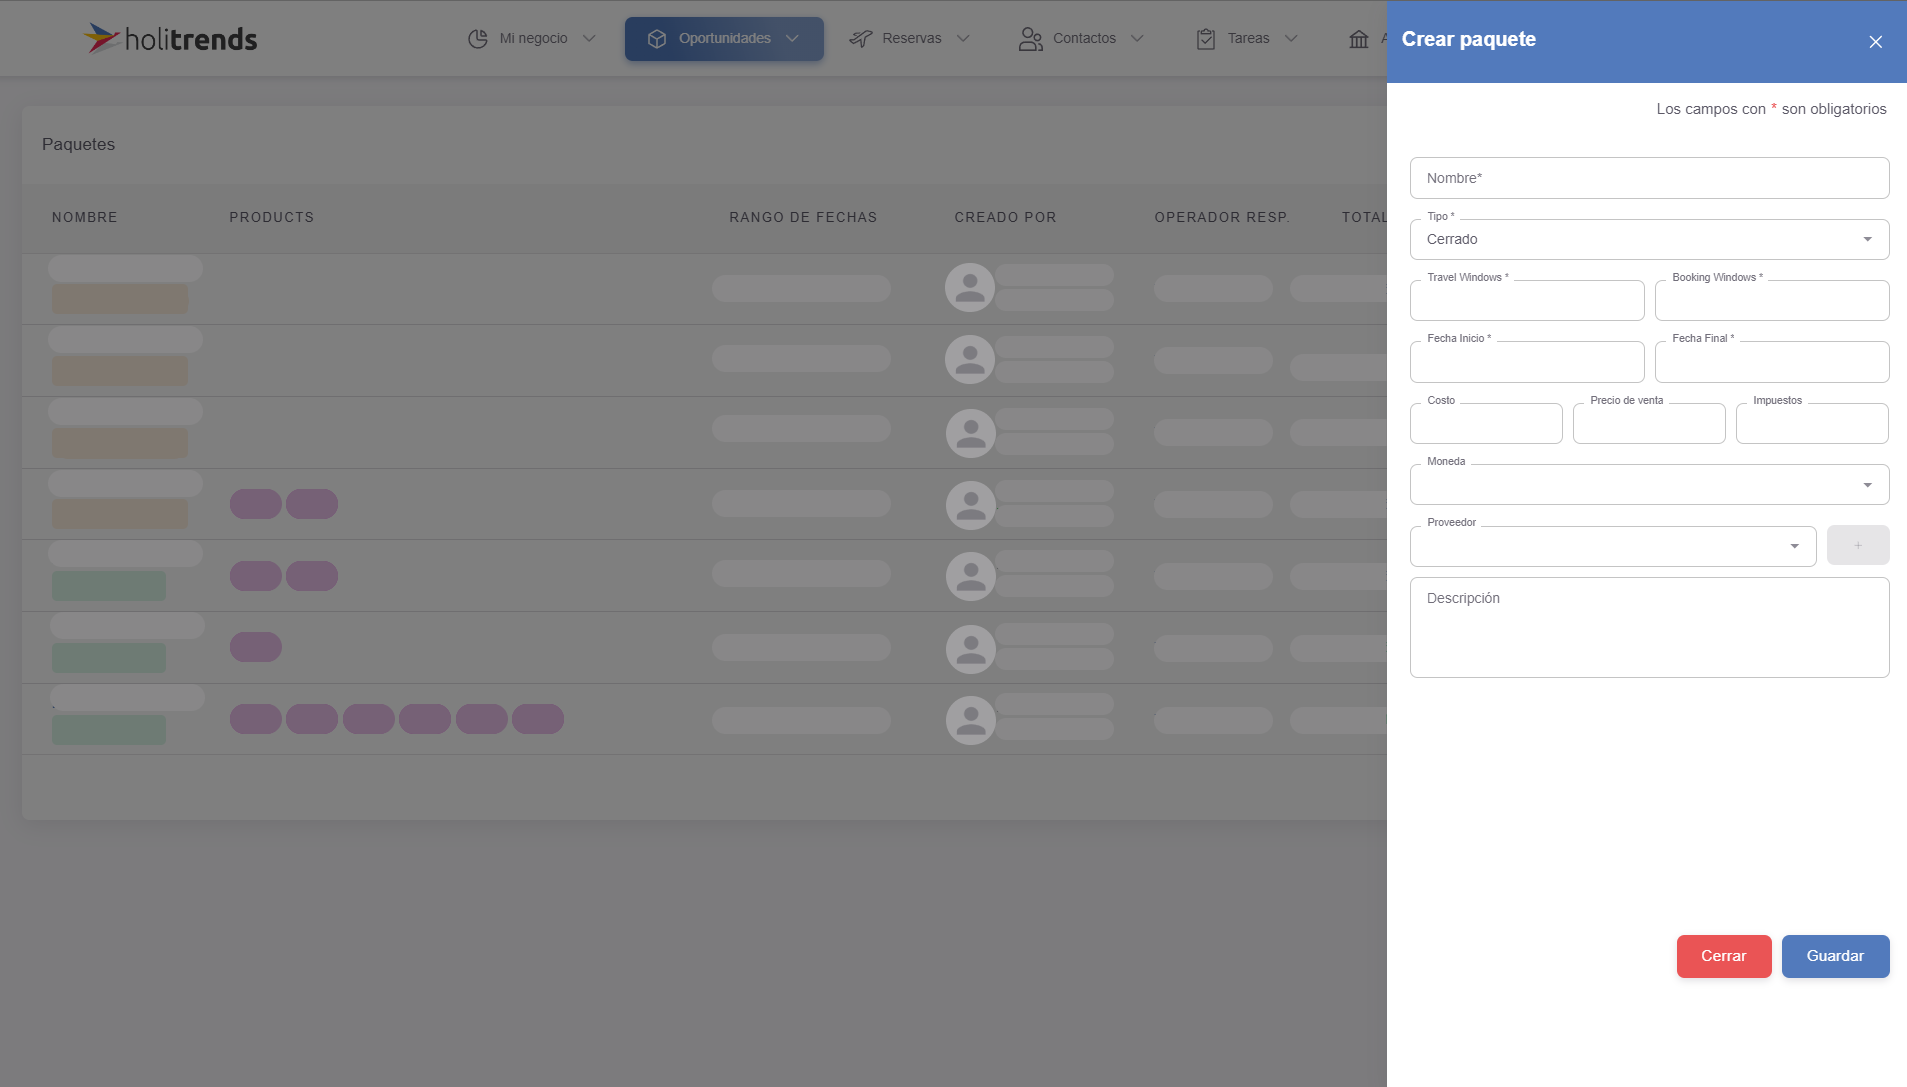Open the Tipo dropdown showing Cerrado

pos(1649,240)
